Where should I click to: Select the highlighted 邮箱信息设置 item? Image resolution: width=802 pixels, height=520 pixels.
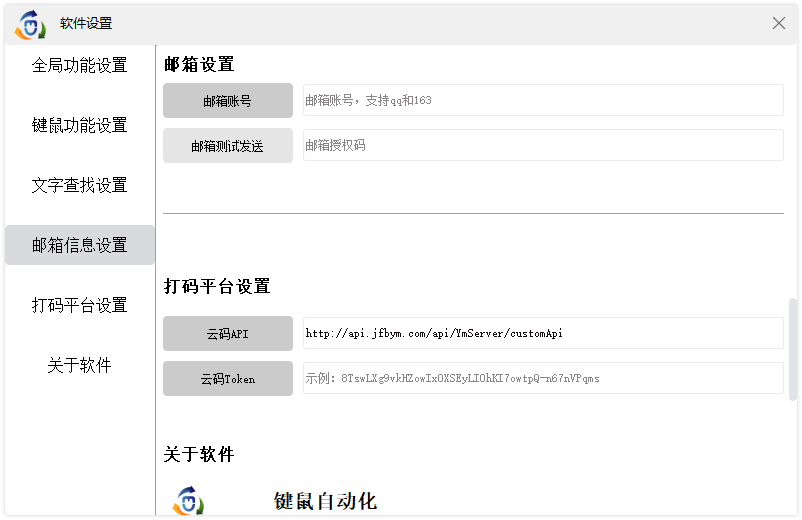79,245
